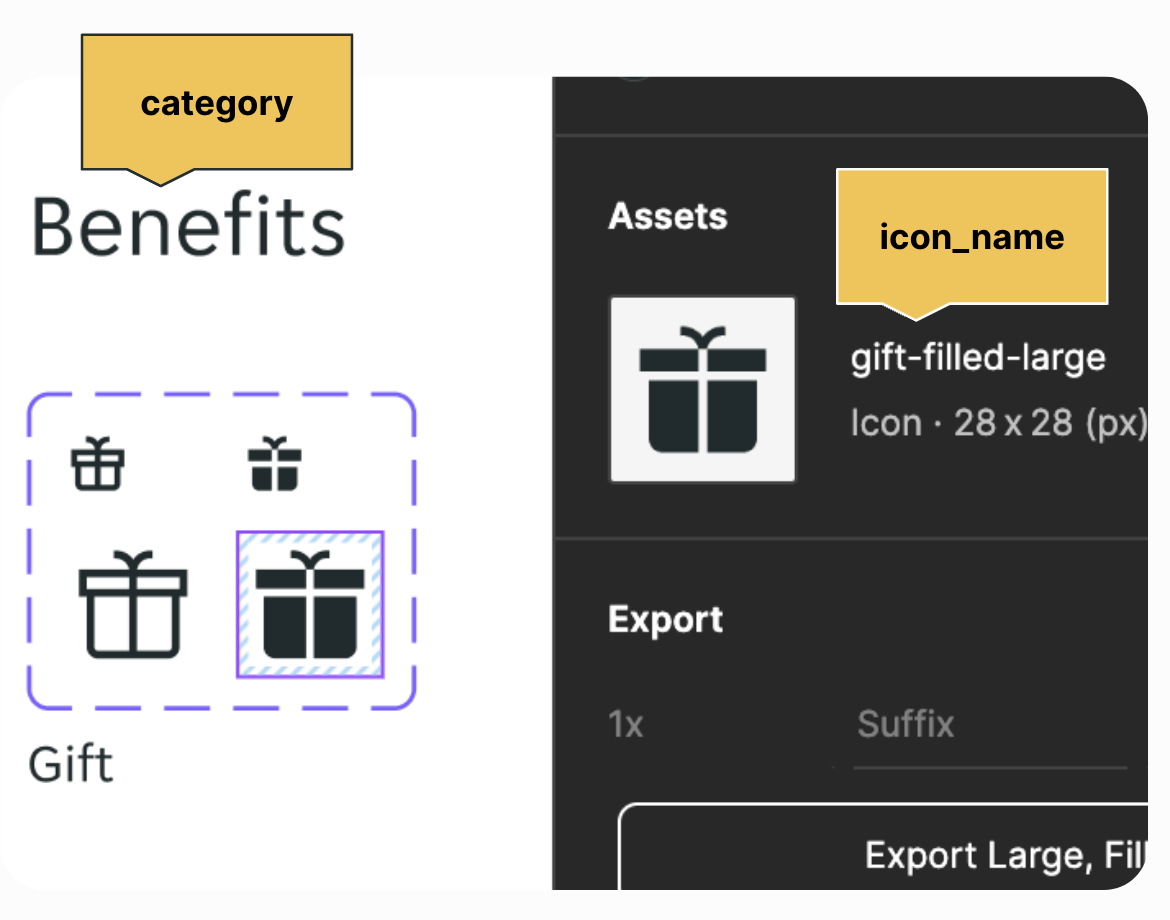
Task: Click the Icon 28 x 28 (px) text
Action: pyautogui.click(x=997, y=424)
